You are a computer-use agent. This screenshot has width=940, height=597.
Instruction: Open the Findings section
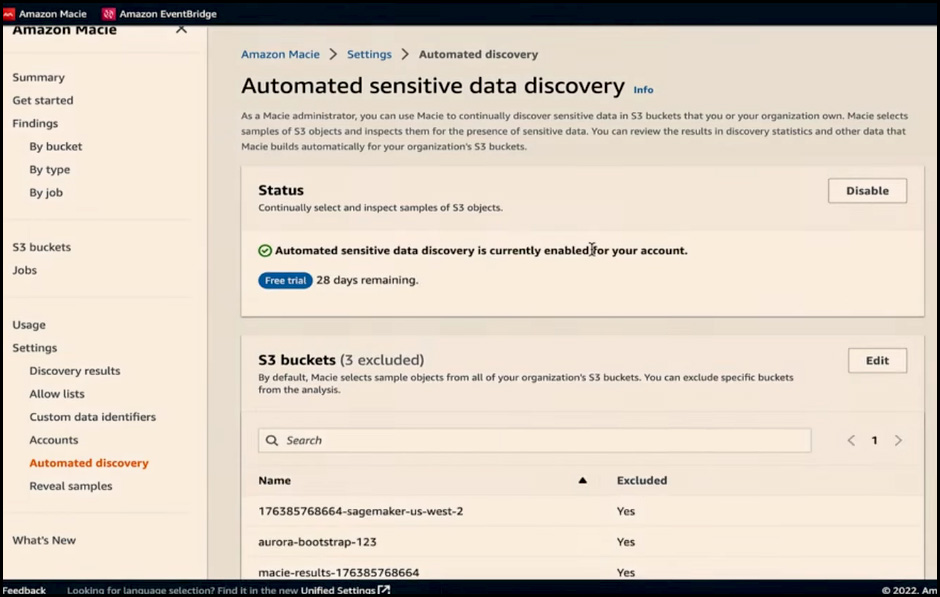35,123
